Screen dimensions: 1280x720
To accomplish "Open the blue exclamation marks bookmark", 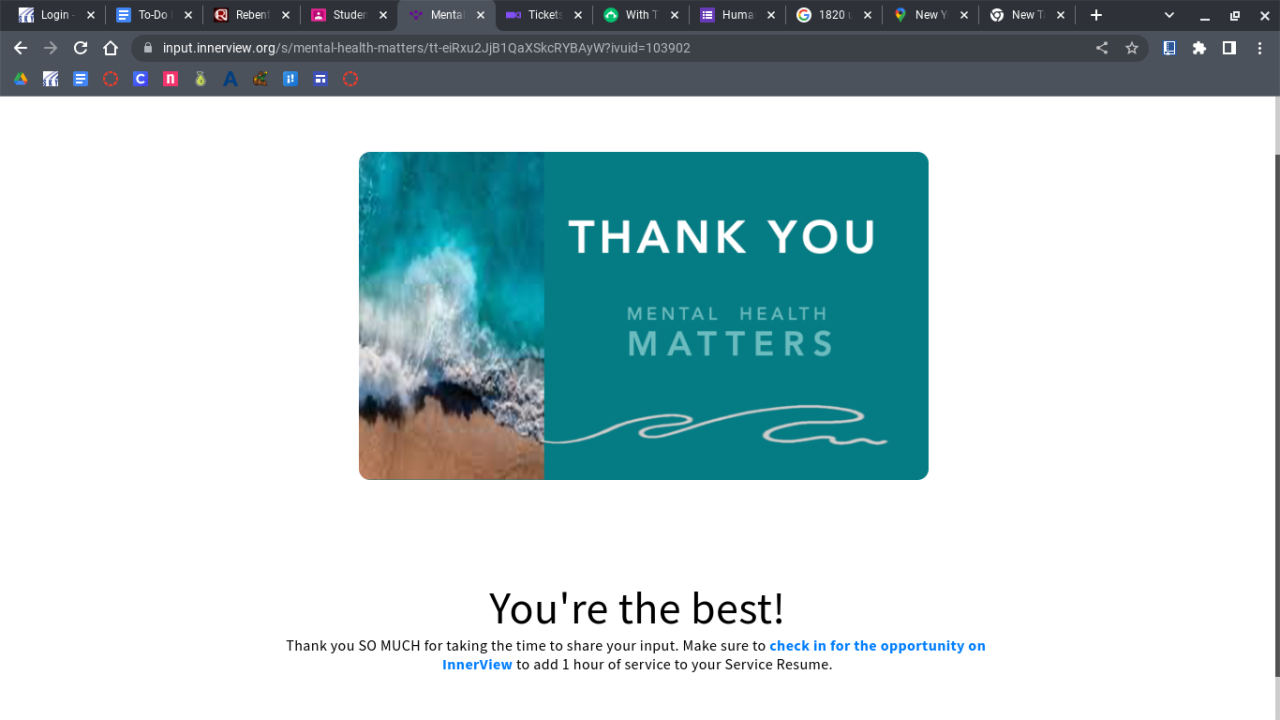I will tap(290, 79).
